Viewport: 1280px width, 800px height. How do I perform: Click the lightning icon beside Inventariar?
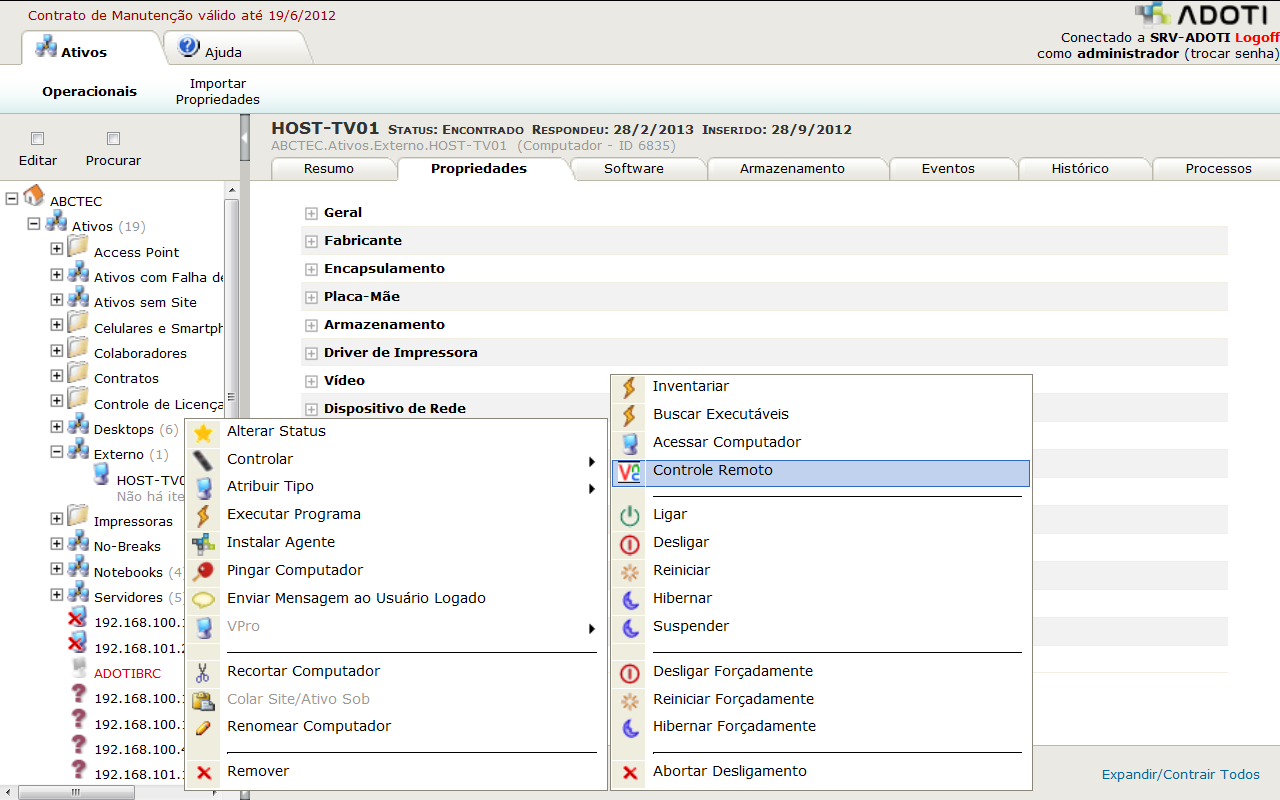coord(630,388)
